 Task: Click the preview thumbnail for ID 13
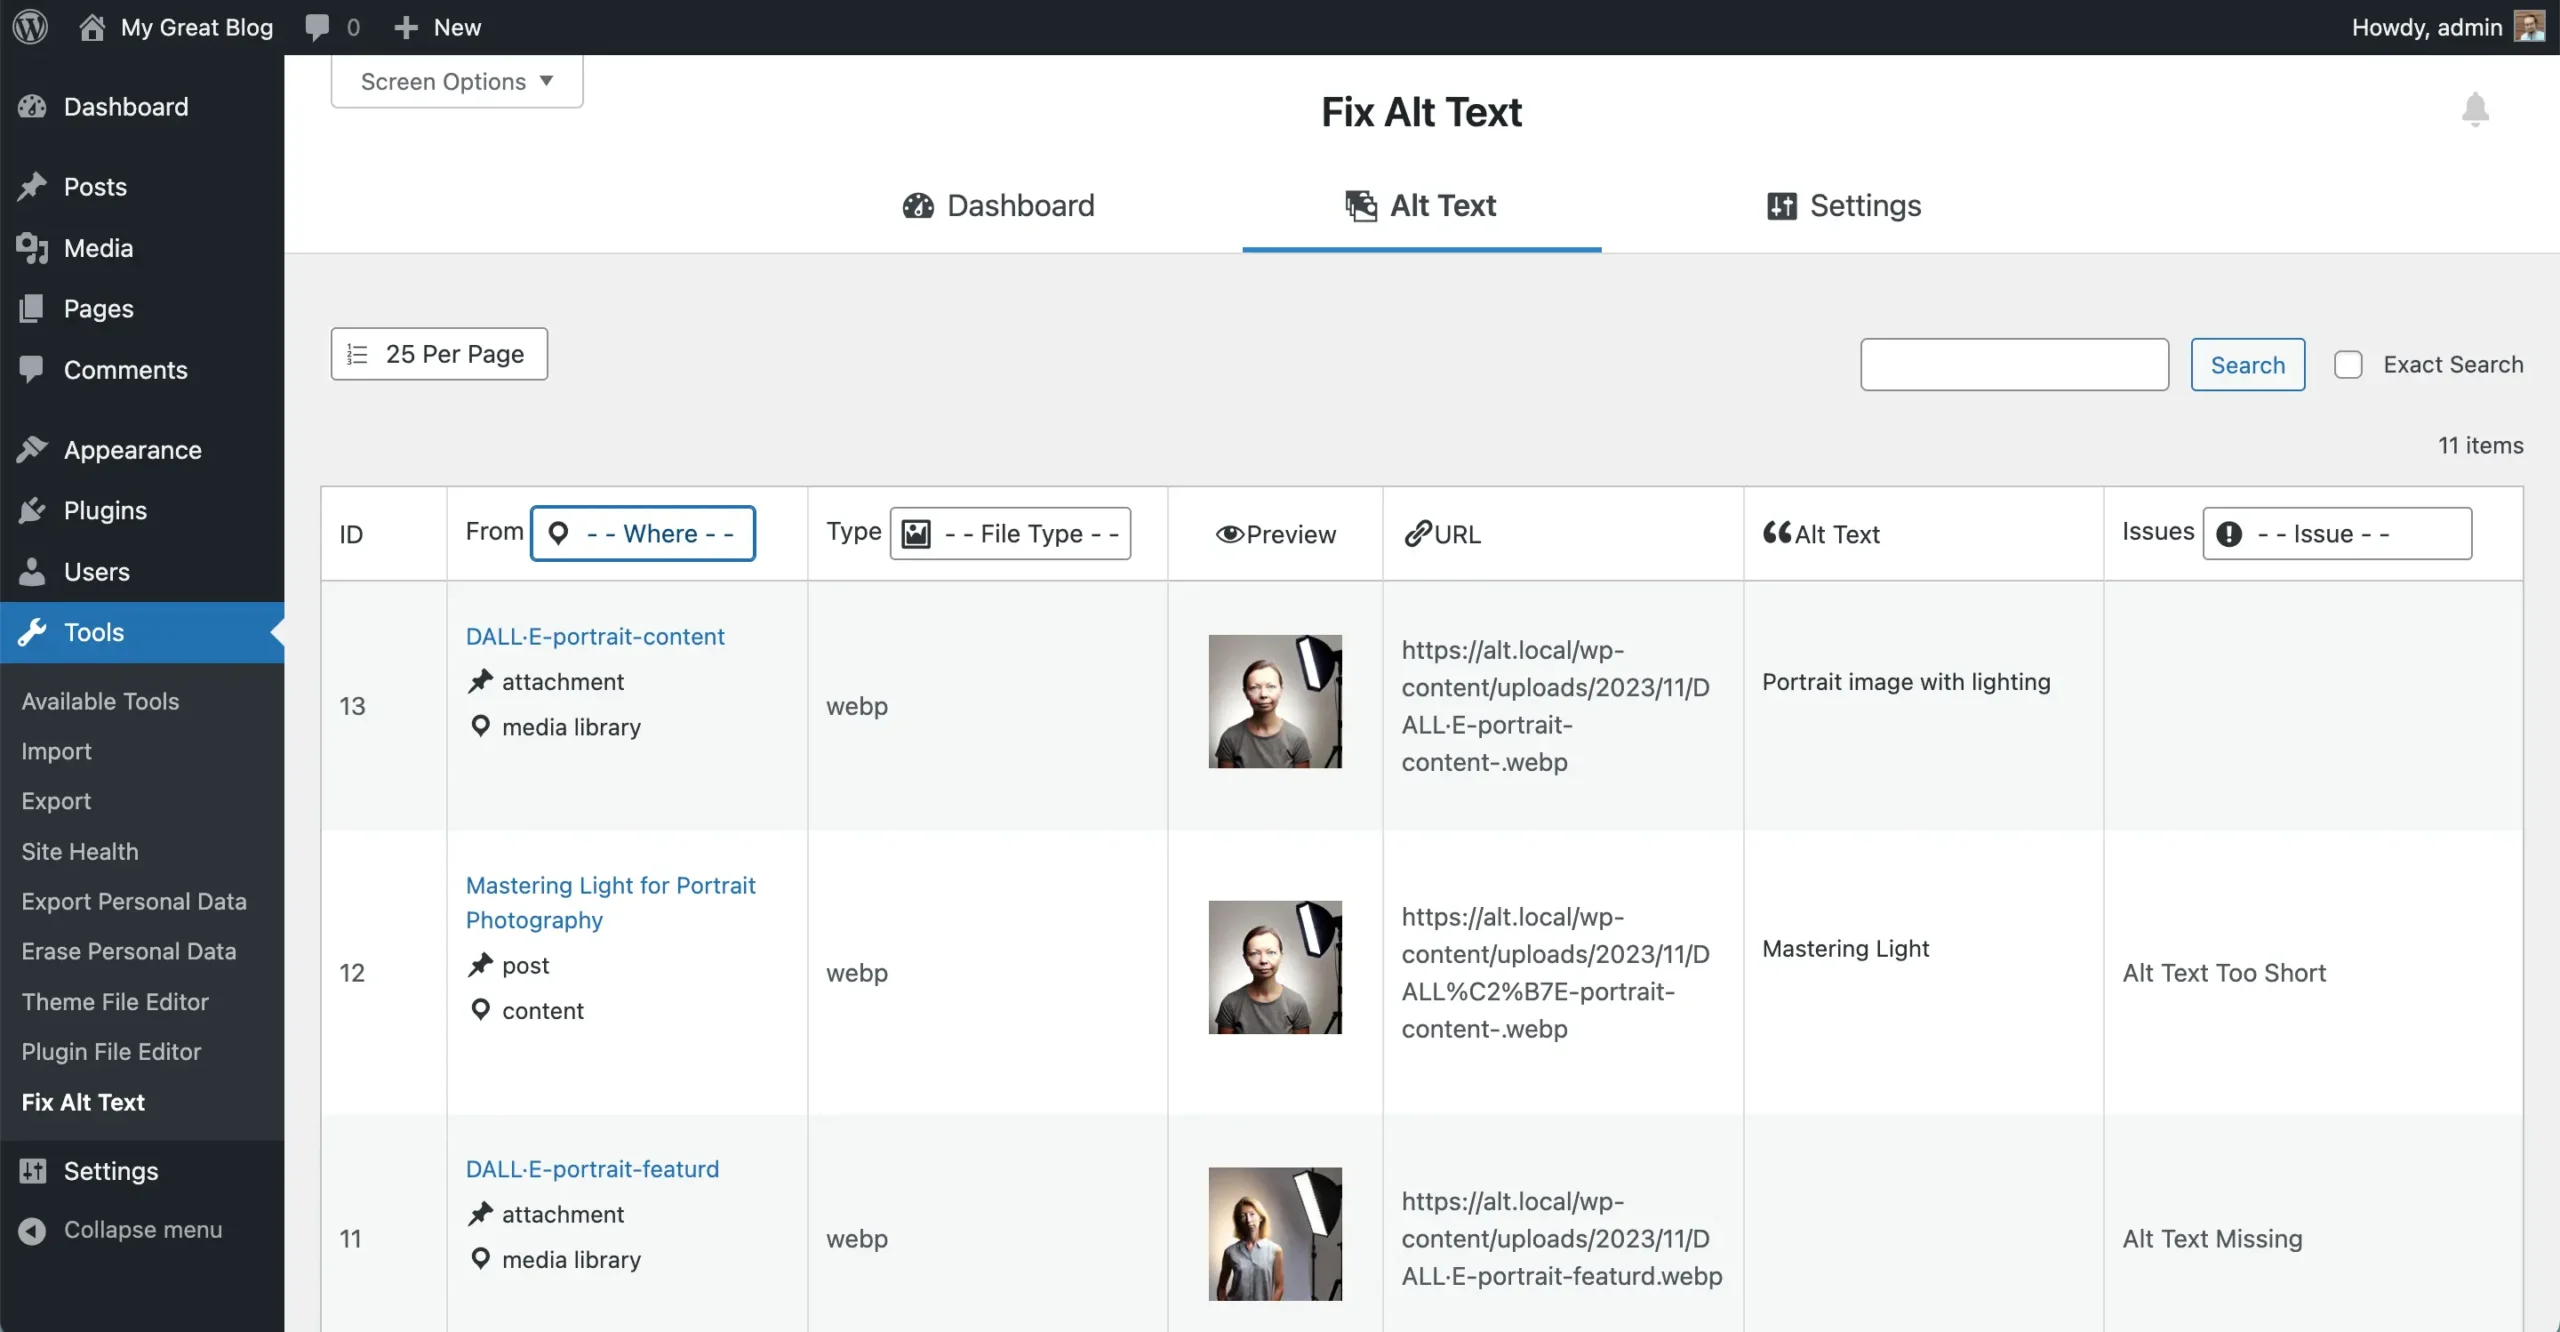(1274, 701)
